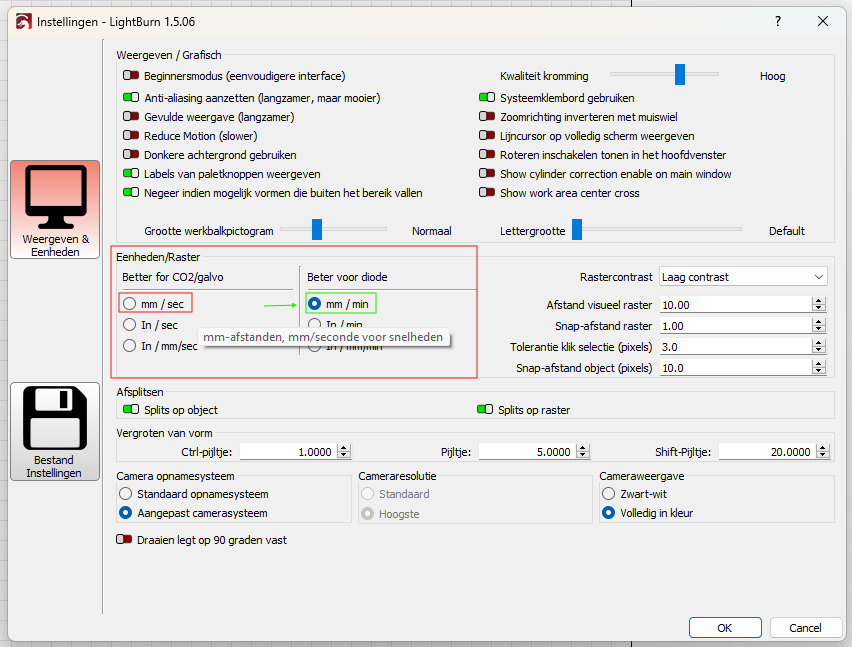The width and height of the screenshot is (852, 647).
Task: Click the Ctrl-pijltje value field
Action: point(288,451)
